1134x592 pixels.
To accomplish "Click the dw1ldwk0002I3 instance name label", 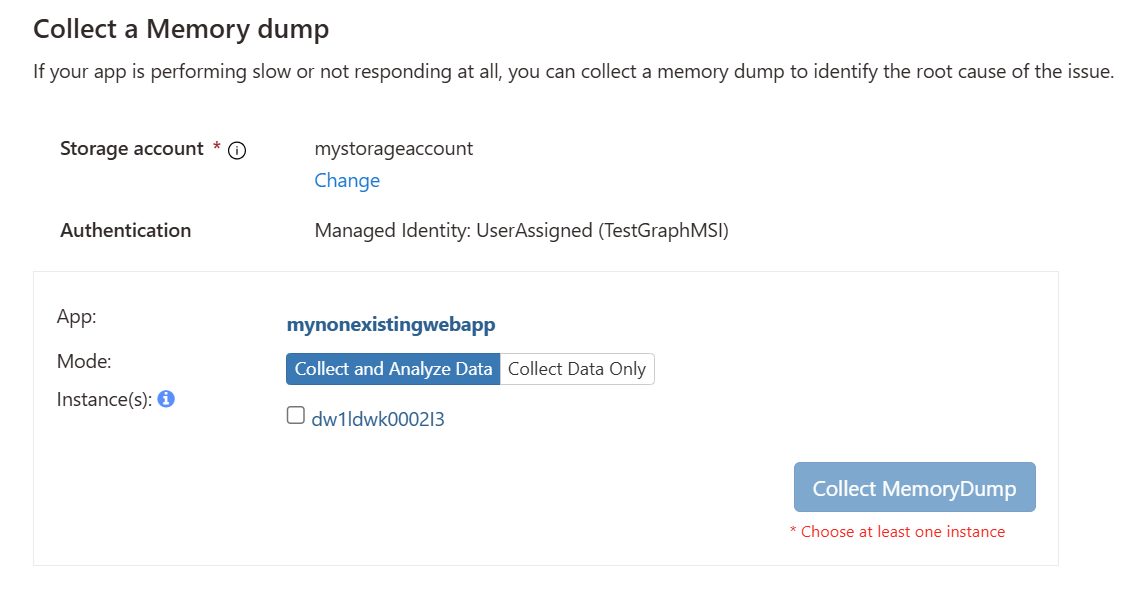I will tap(378, 419).
